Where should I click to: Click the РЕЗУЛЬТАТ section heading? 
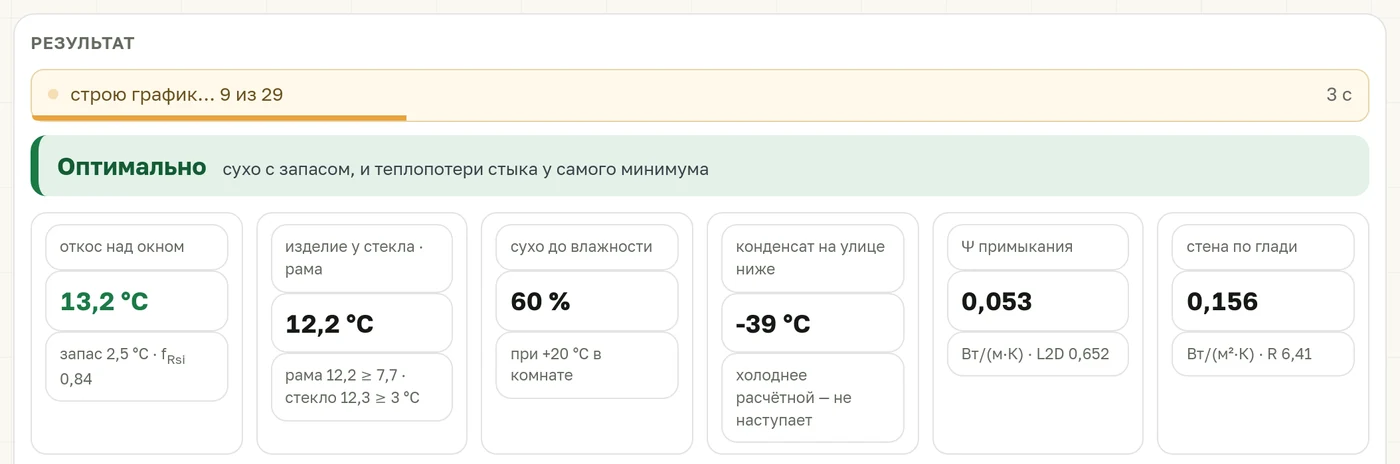point(83,44)
